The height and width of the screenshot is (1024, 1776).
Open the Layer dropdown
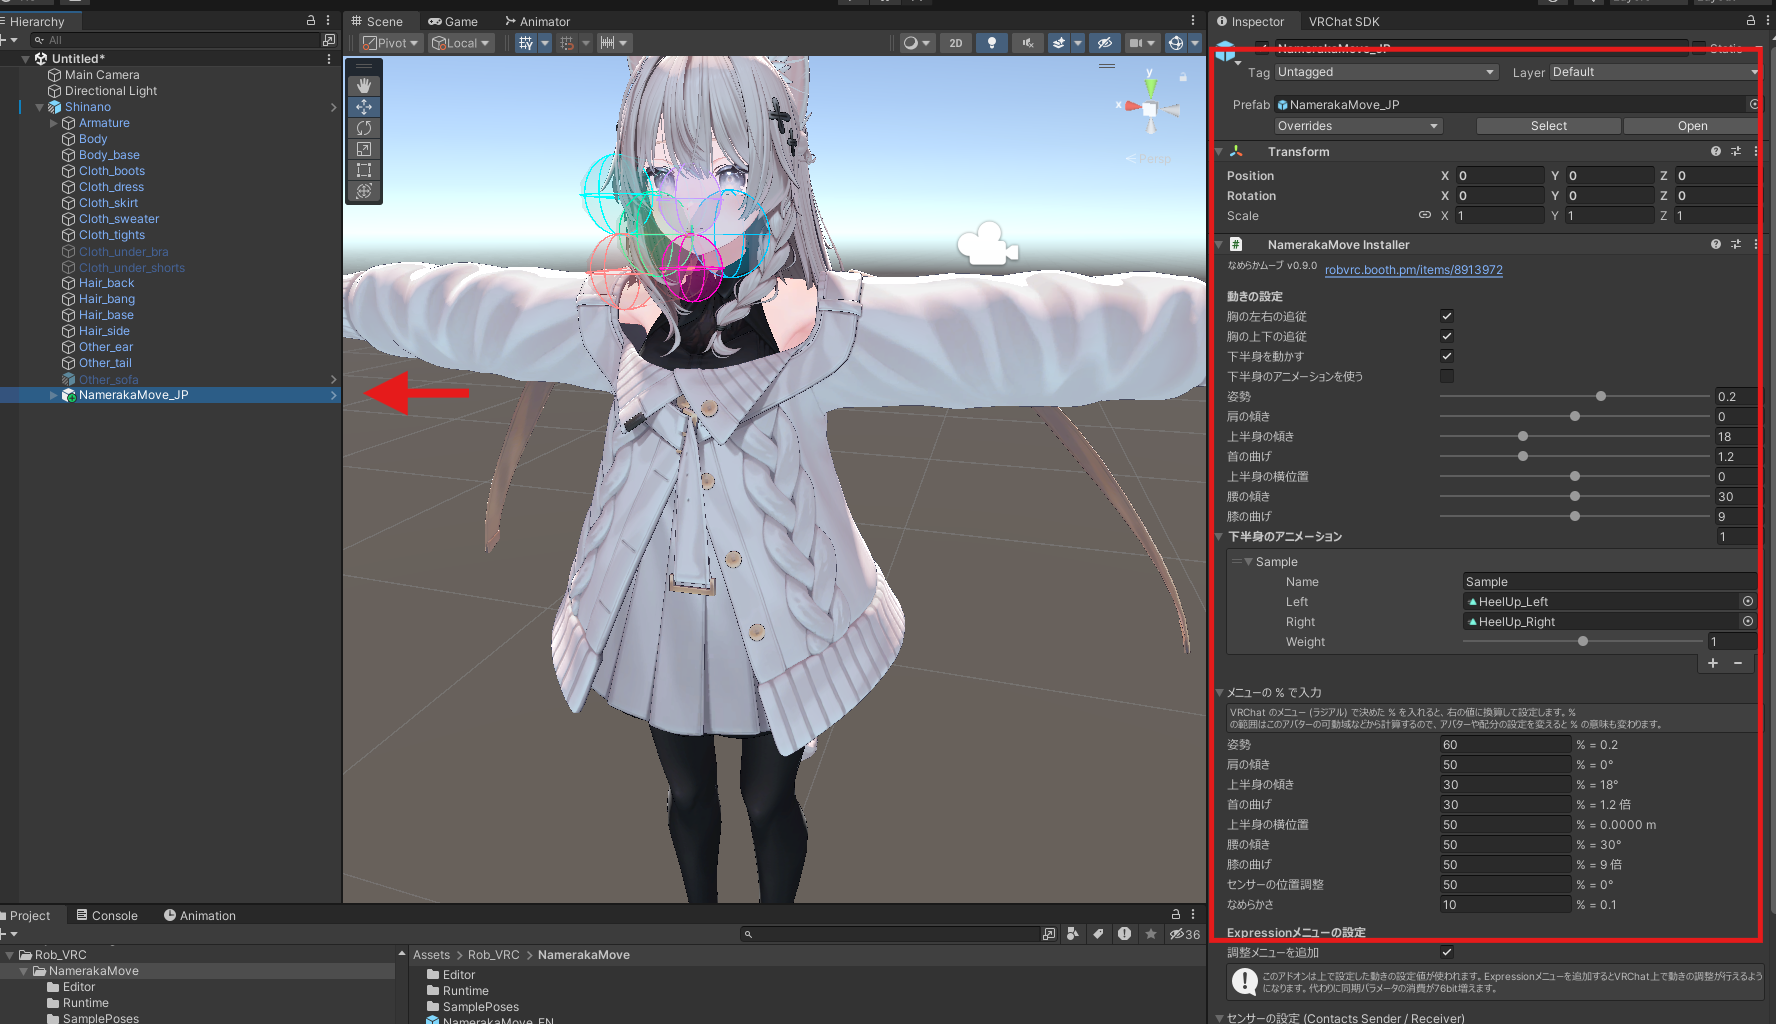coord(1654,72)
